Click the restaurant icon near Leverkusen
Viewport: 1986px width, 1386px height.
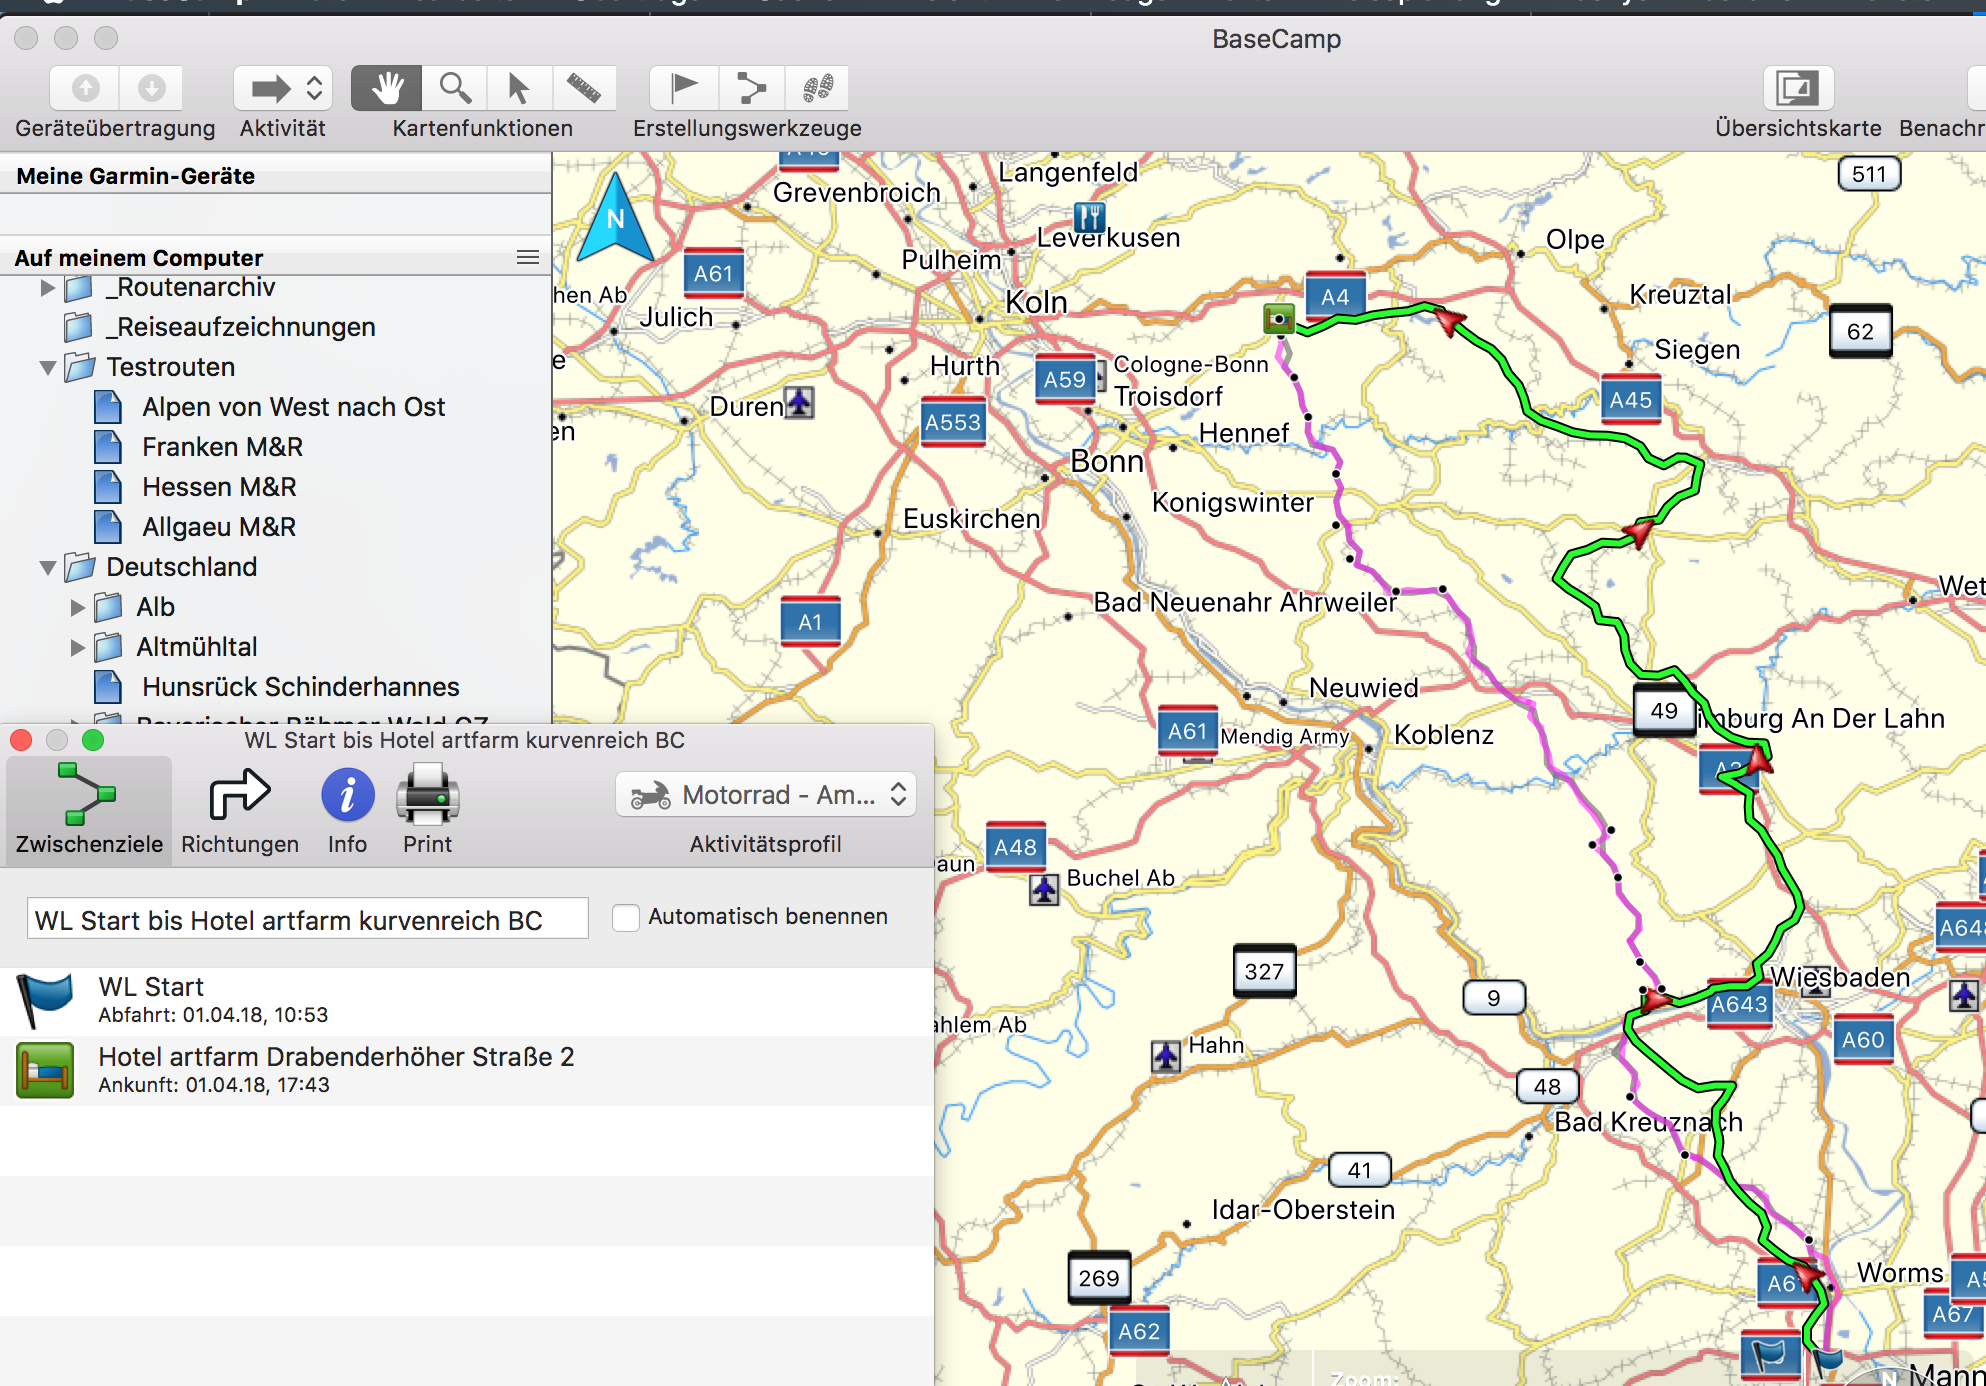click(1089, 216)
